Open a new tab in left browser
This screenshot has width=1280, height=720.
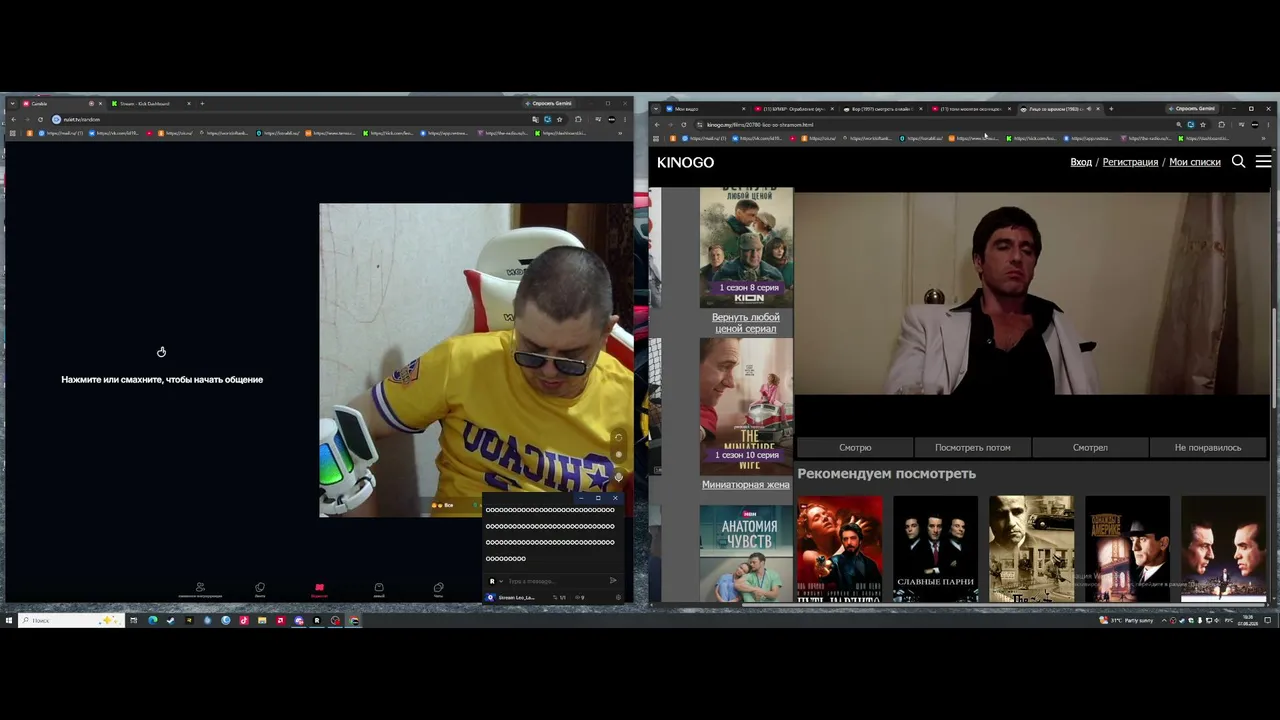[x=202, y=103]
